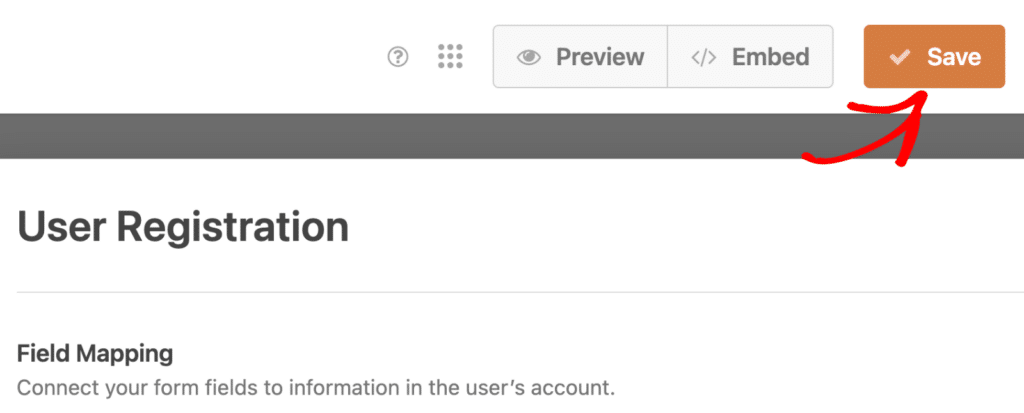Screen dimensions: 1024x413
Task: Click the word Registration in heading
Action: tap(233, 228)
